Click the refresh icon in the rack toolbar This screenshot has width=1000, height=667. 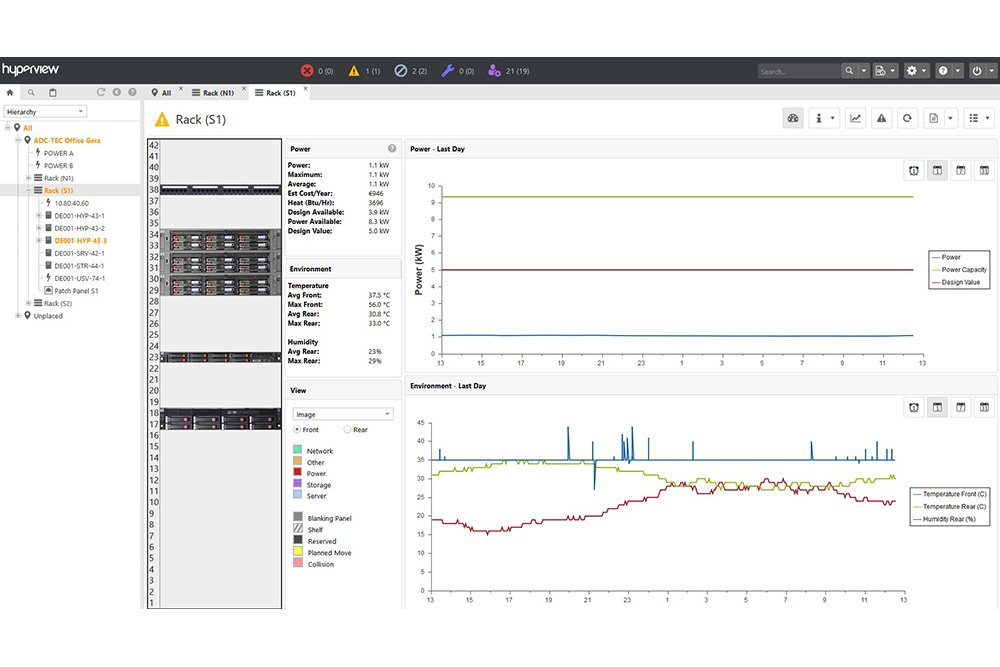[x=907, y=118]
